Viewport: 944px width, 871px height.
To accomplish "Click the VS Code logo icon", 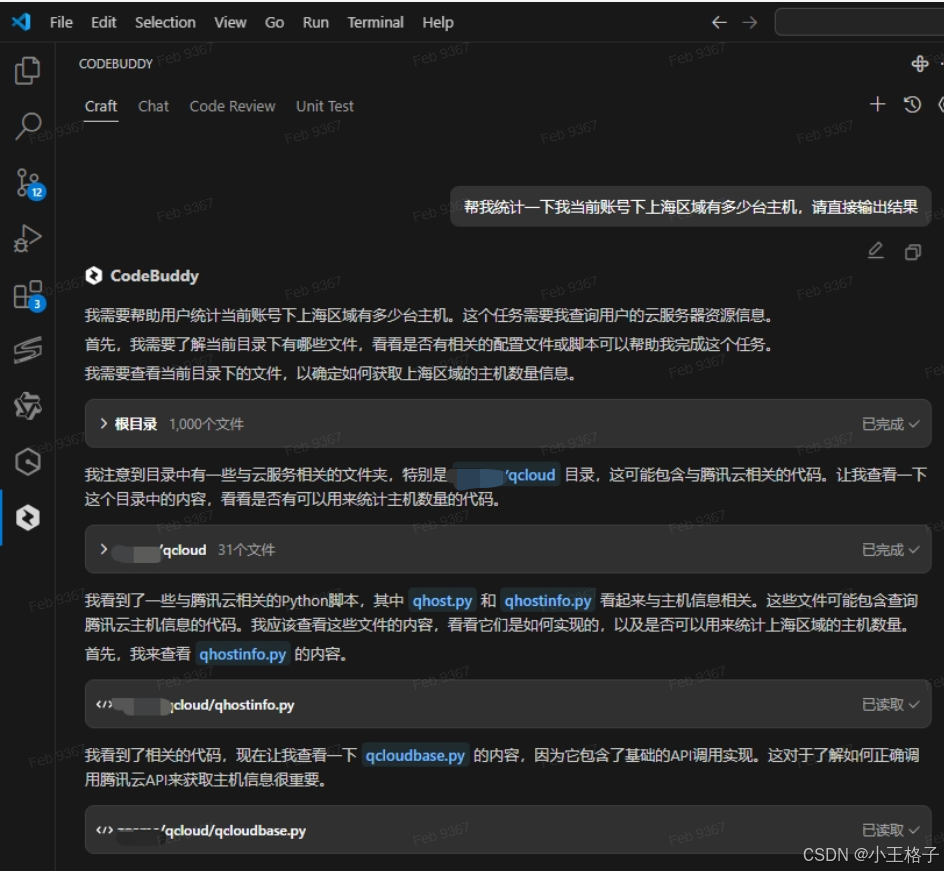I will click(x=21, y=22).
